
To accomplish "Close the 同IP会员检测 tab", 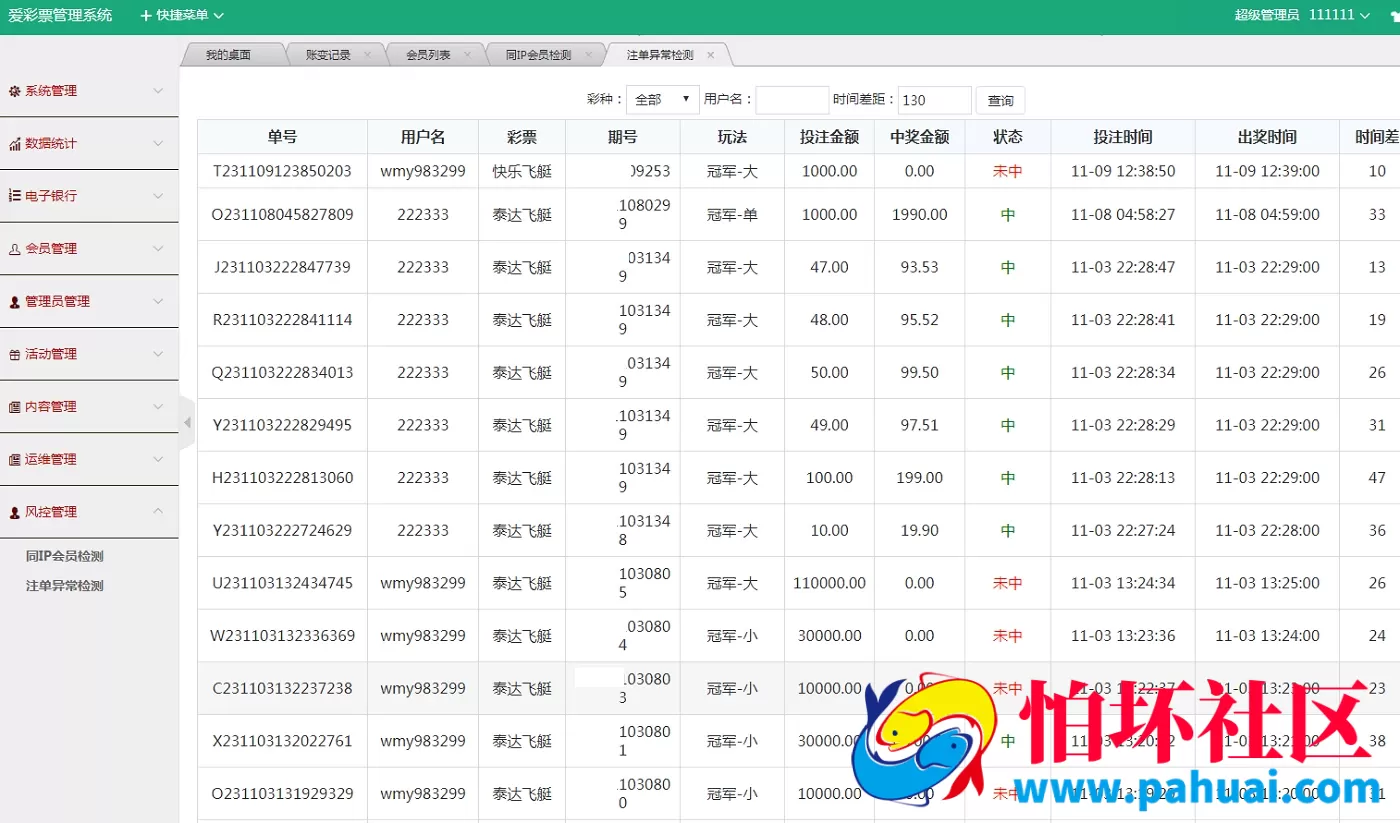I will pos(588,55).
